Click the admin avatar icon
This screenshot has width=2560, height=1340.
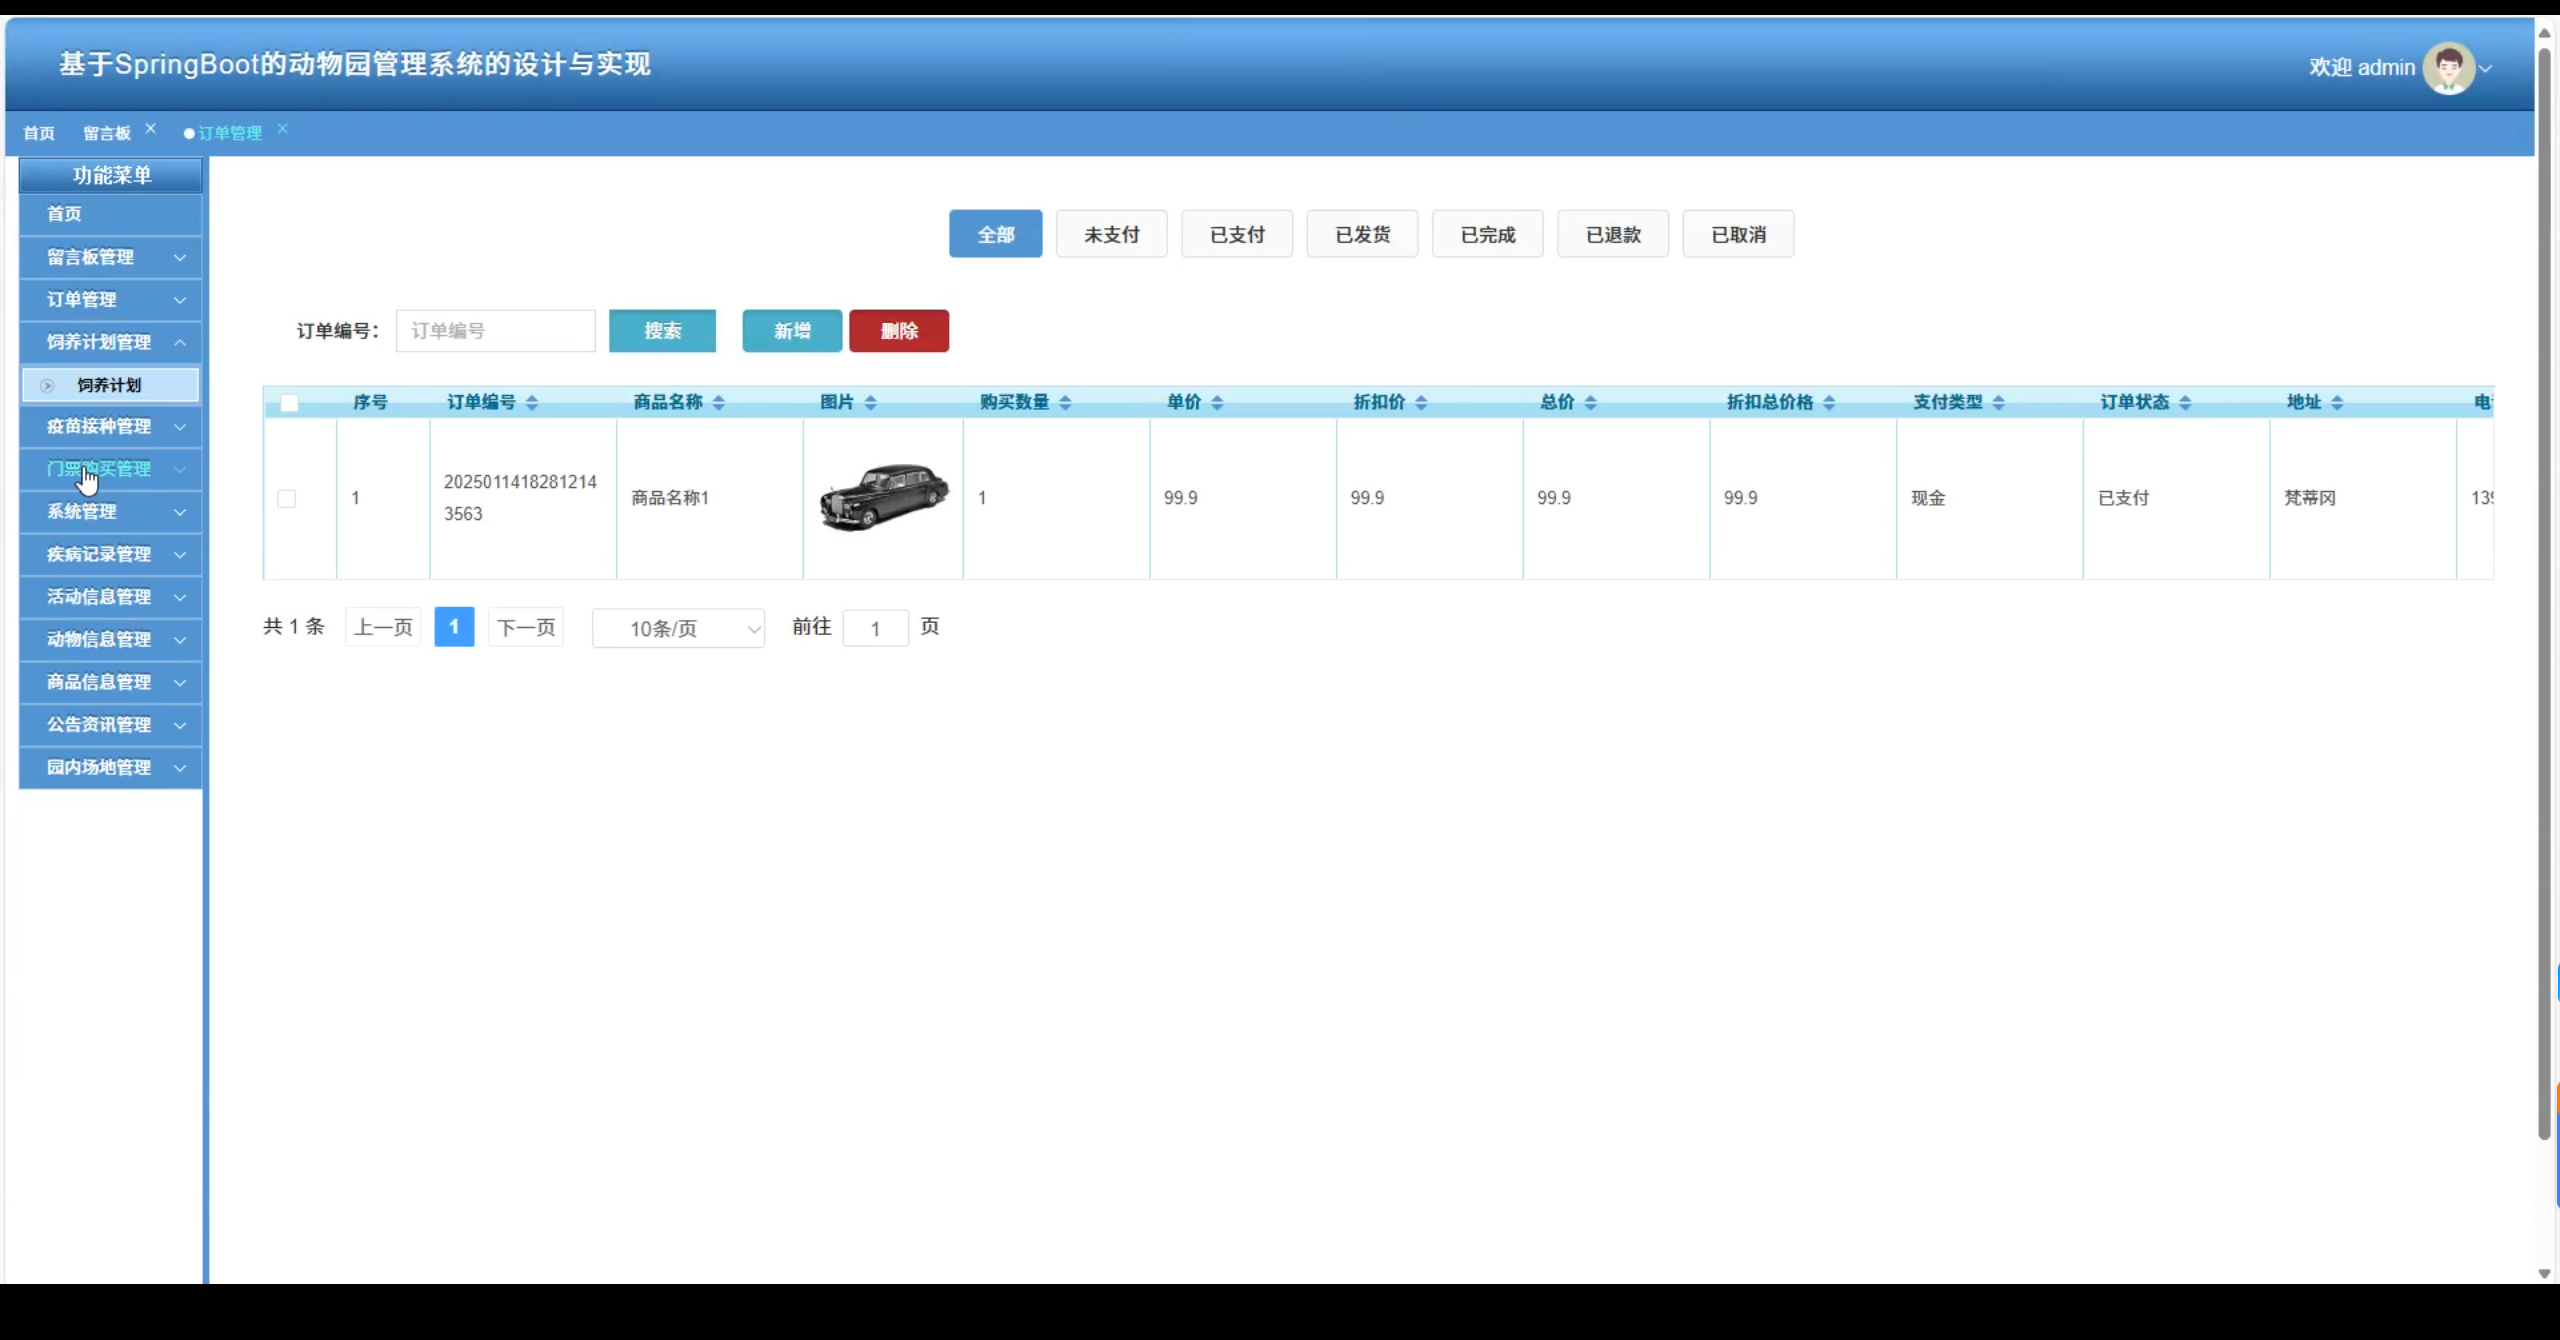point(2448,68)
